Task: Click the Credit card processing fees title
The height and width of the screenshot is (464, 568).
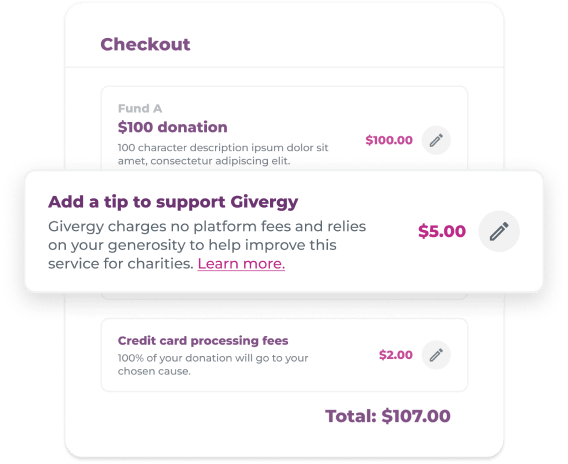Action: pyautogui.click(x=203, y=341)
